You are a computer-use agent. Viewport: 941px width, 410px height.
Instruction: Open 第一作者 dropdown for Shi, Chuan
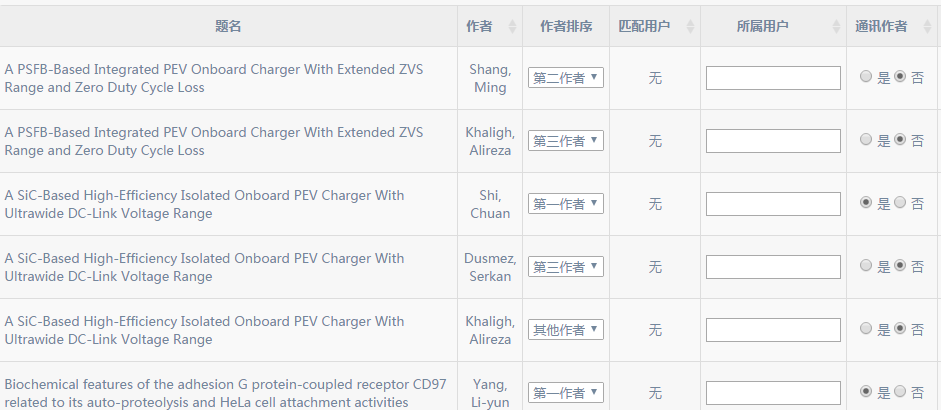point(565,203)
